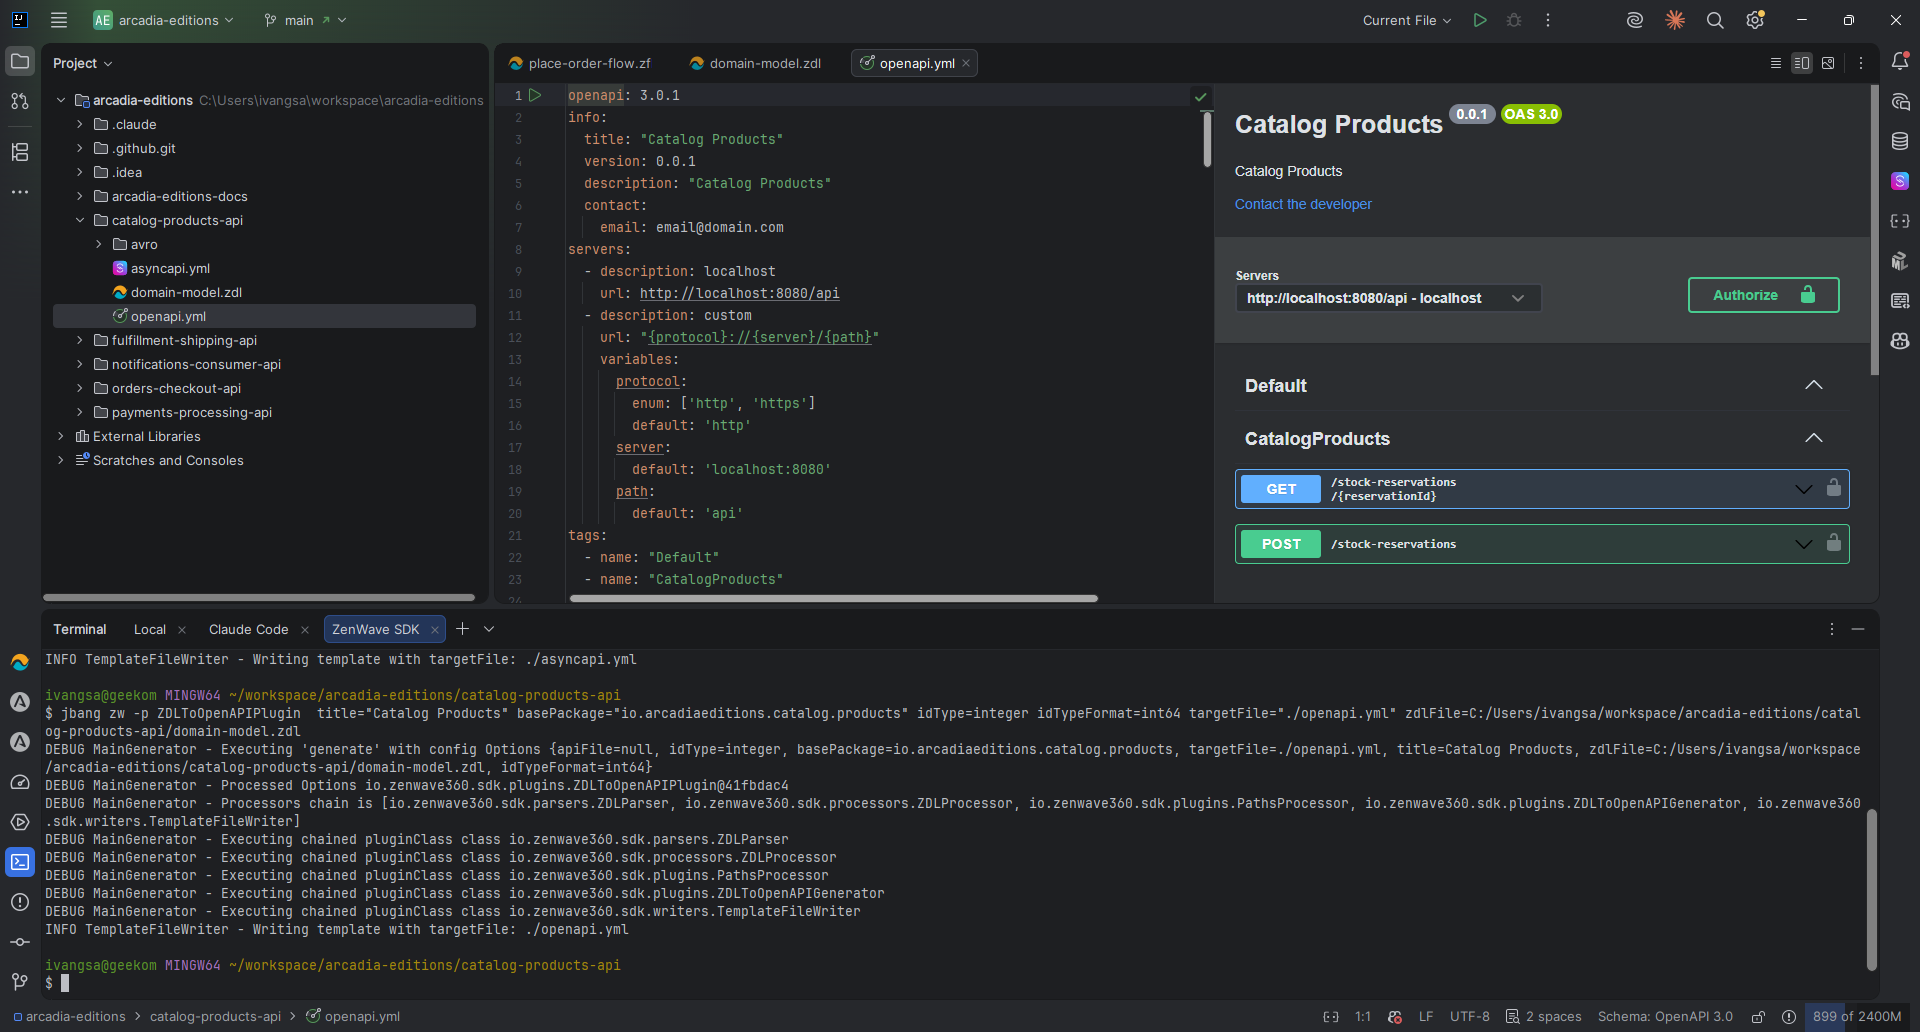Open the Services tool window icon
The height and width of the screenshot is (1032, 1920).
coord(20,822)
